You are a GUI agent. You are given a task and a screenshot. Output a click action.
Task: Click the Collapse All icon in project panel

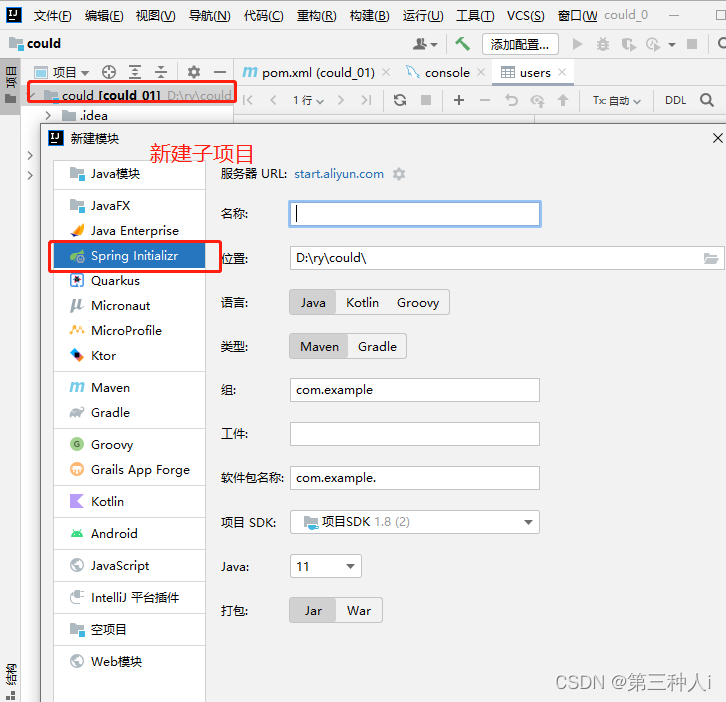coord(161,72)
